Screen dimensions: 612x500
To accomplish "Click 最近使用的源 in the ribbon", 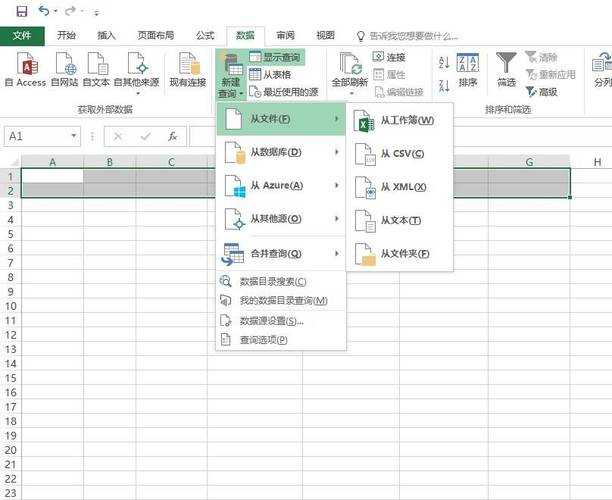I will [284, 92].
